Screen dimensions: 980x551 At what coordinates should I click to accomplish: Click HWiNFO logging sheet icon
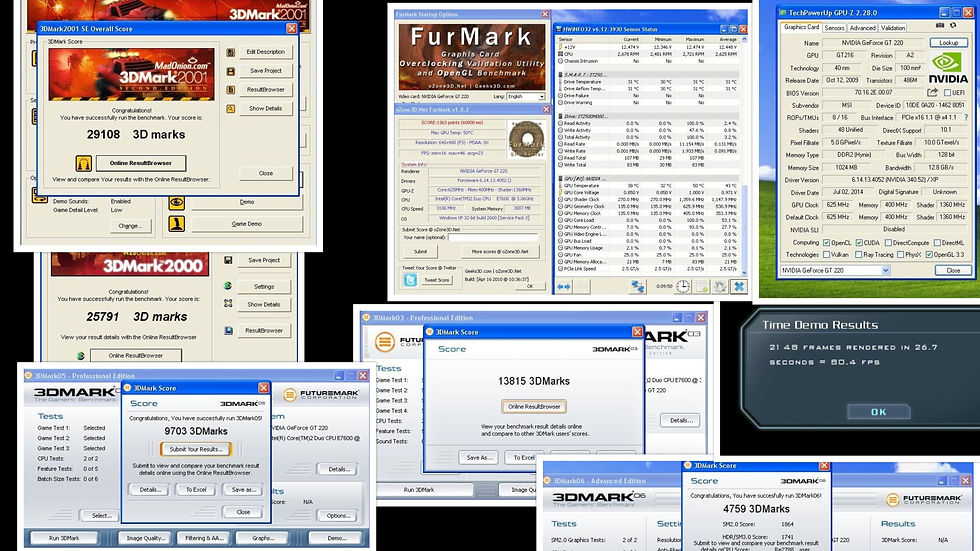click(702, 286)
